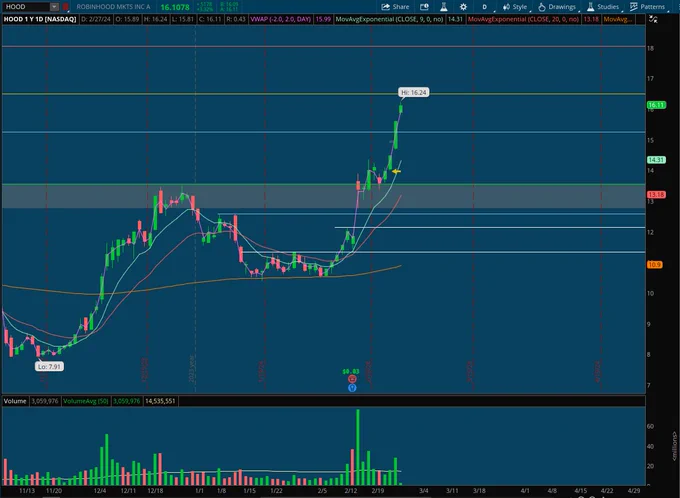This screenshot has width=680, height=498.
Task: Click the VWAP 15.99 value in the header
Action: point(323,19)
